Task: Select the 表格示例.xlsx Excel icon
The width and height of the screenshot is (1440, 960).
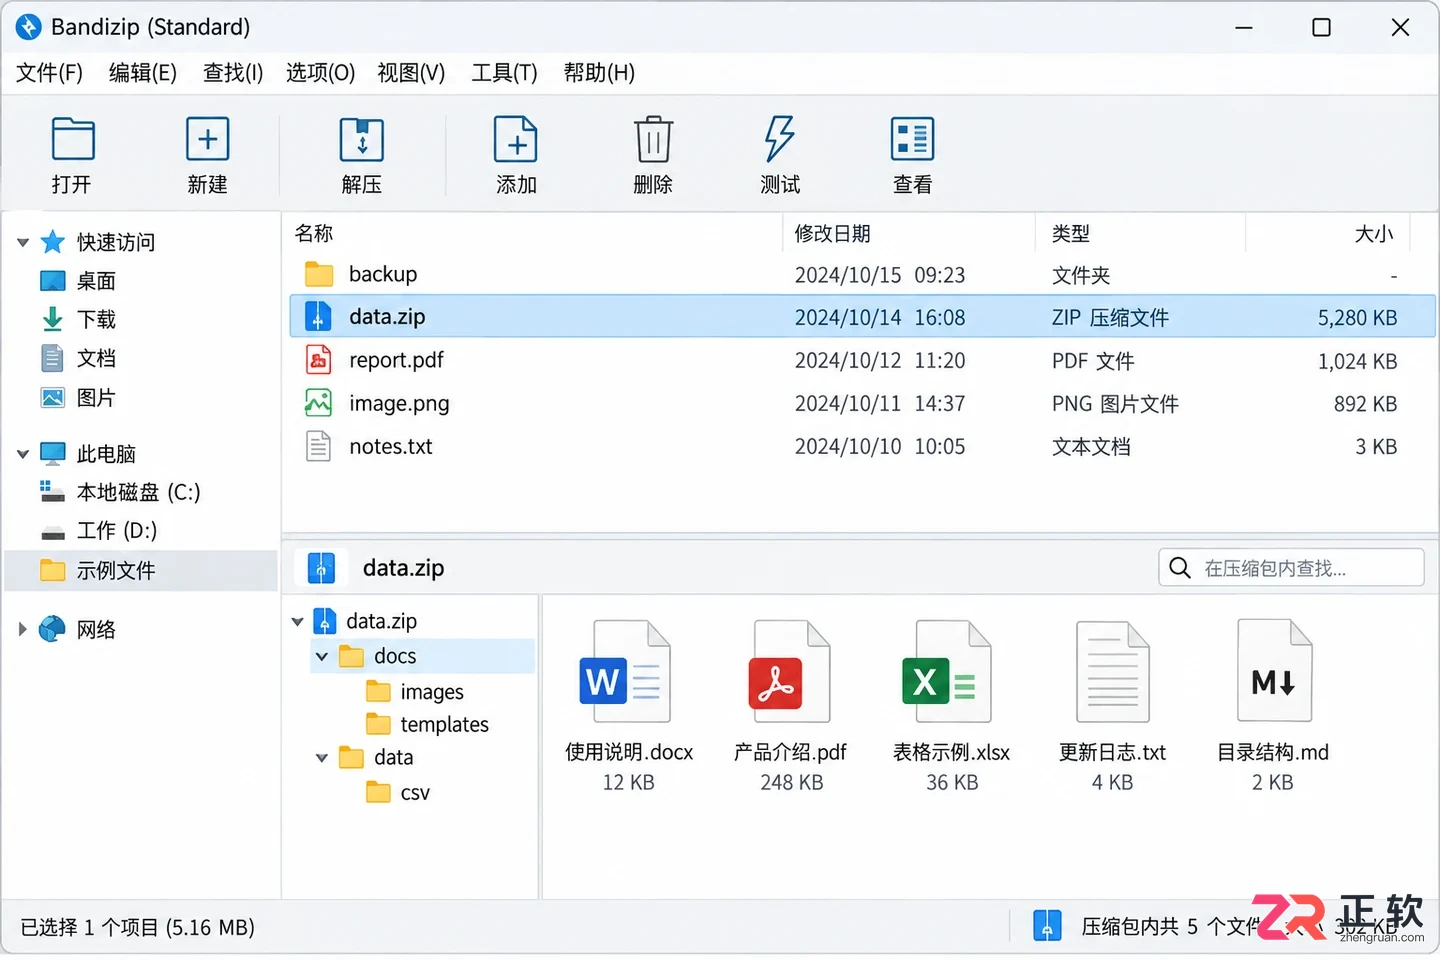Action: pos(948,671)
